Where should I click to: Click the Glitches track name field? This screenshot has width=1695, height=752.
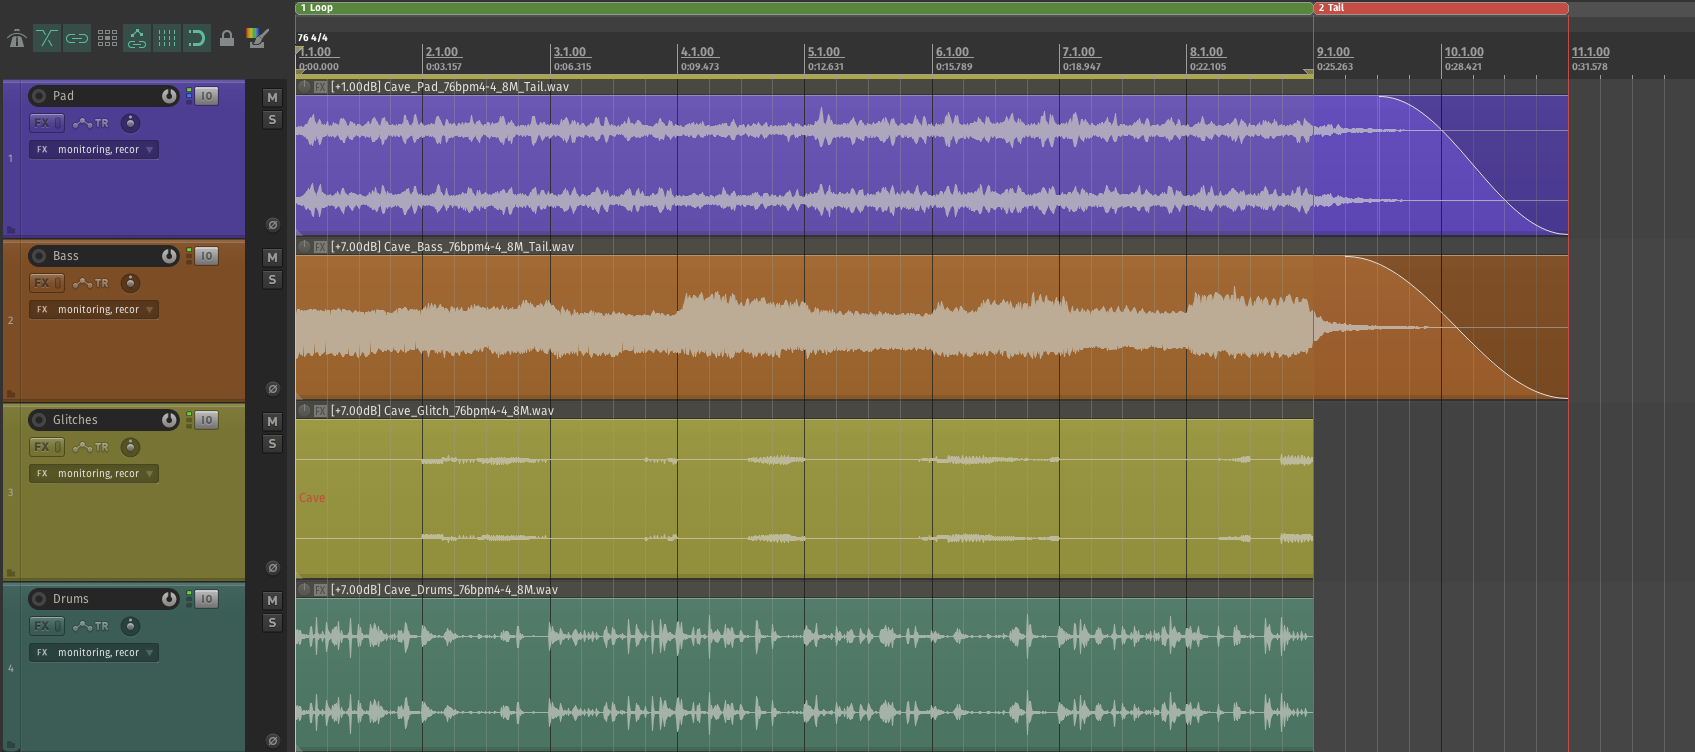[x=104, y=420]
